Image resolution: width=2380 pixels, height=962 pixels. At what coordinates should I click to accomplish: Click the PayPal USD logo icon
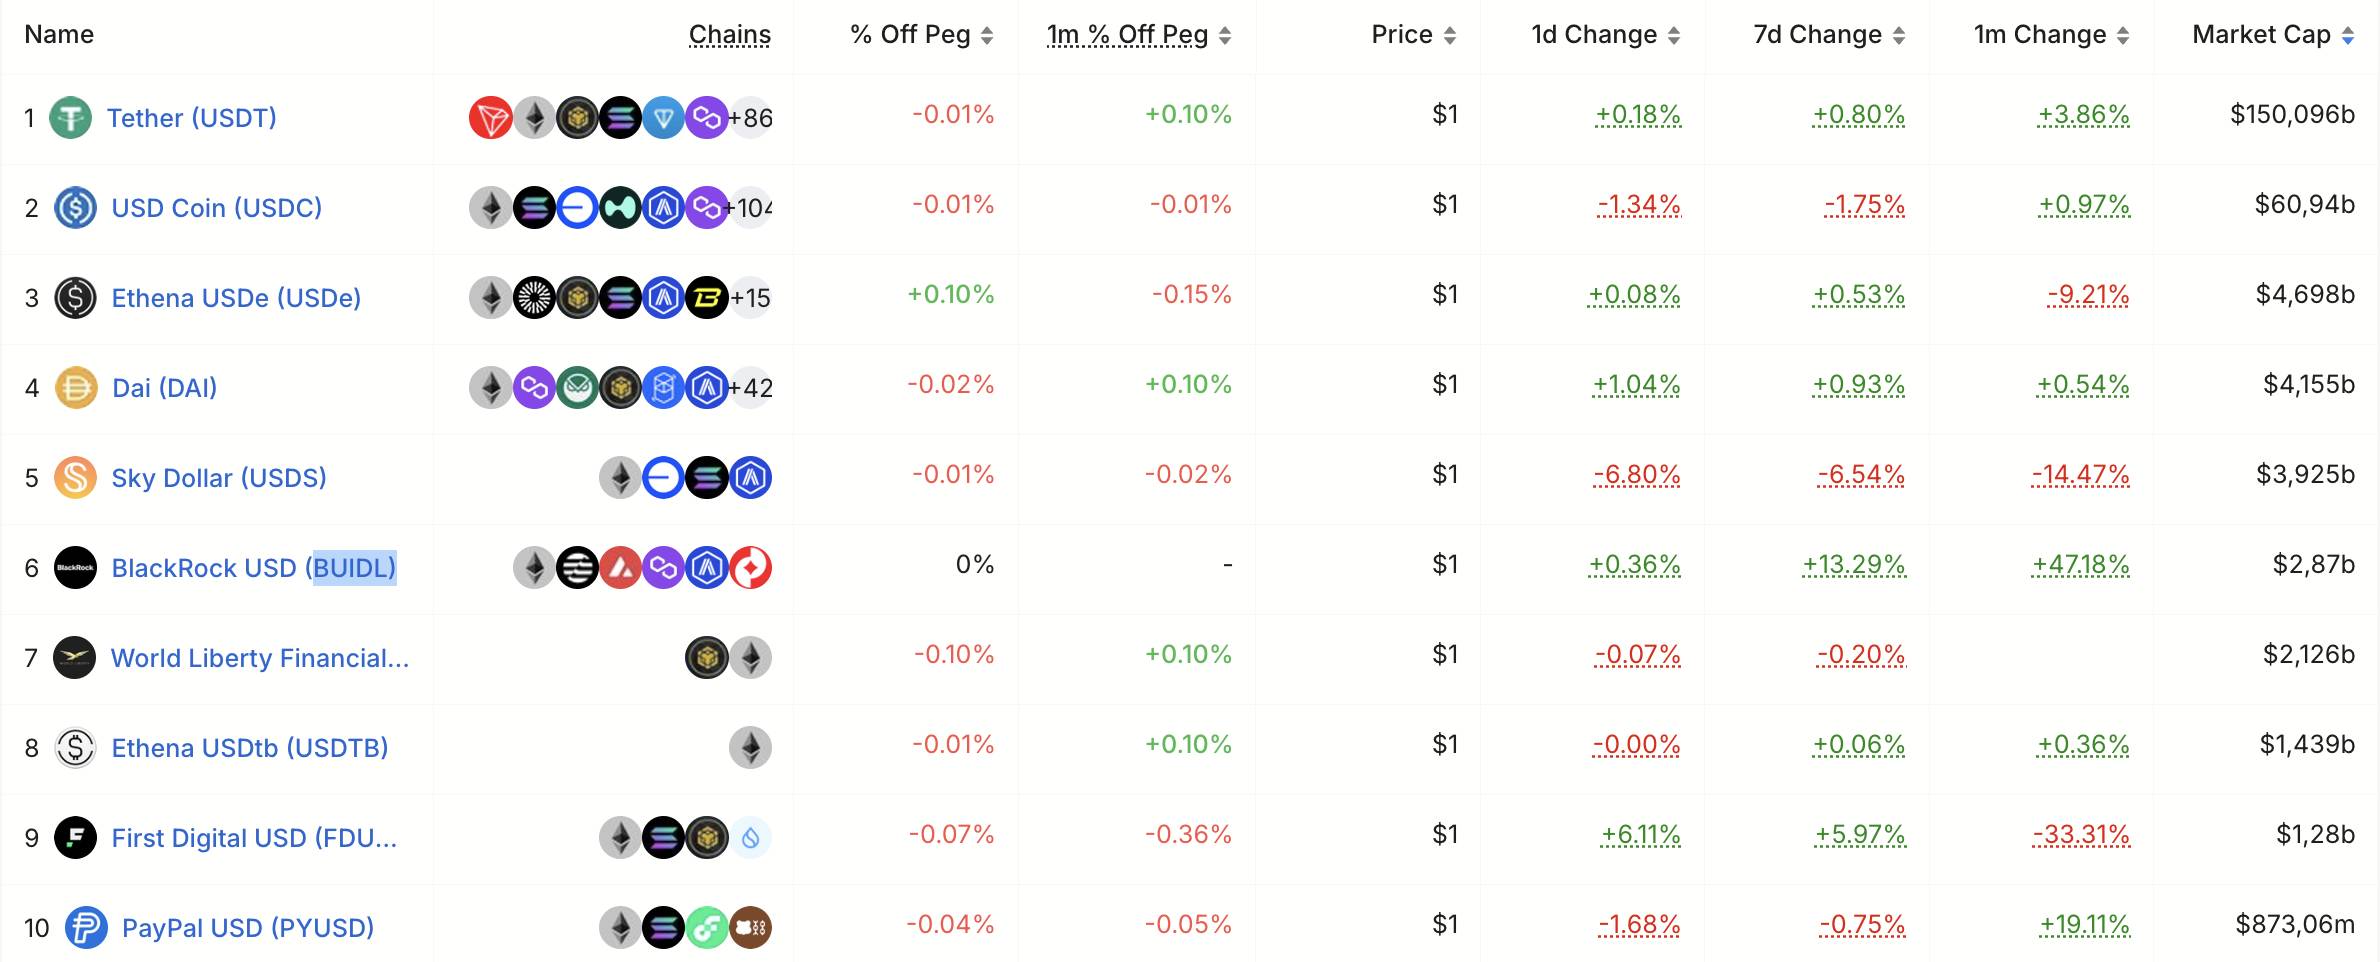(x=86, y=928)
